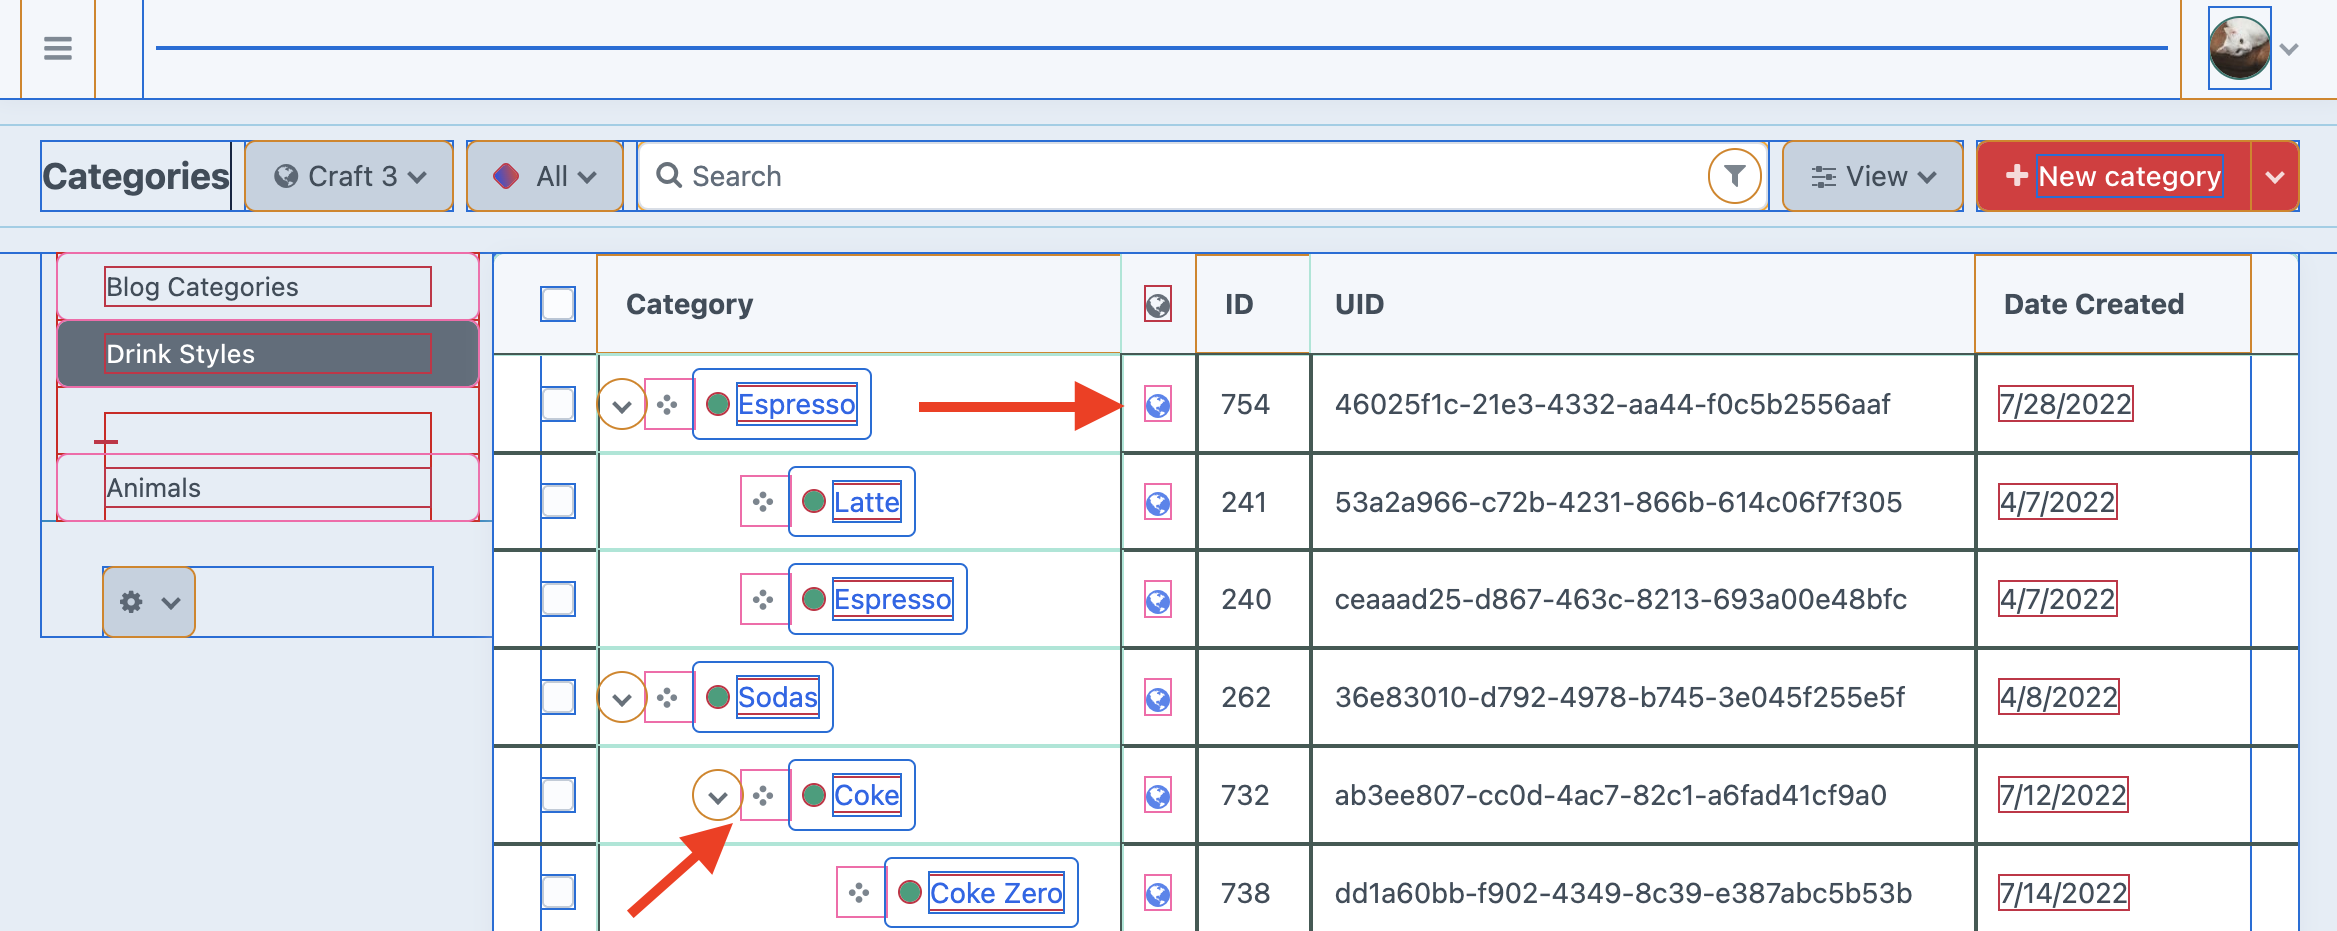Collapse the Sodas category toggle

coord(622,698)
